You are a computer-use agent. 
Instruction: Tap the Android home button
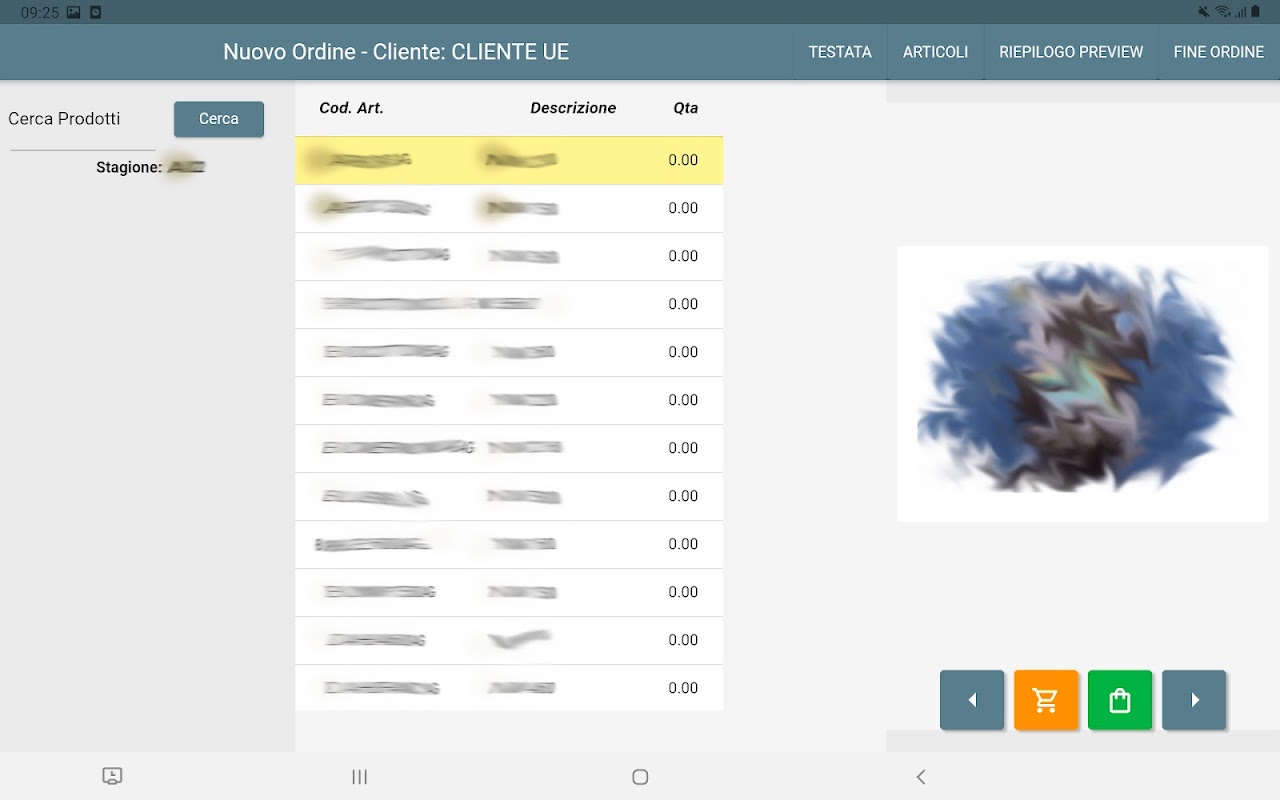tap(640, 777)
